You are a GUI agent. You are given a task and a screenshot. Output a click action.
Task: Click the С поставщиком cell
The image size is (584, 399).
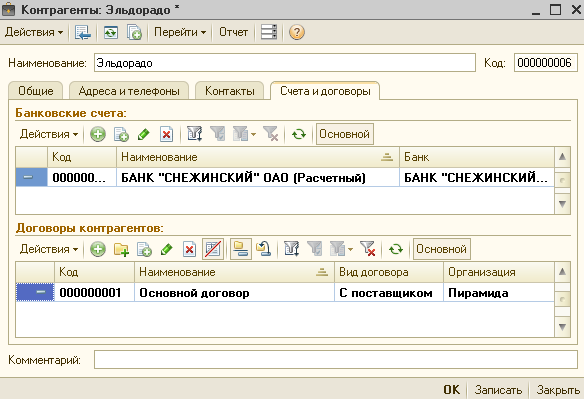(389, 293)
